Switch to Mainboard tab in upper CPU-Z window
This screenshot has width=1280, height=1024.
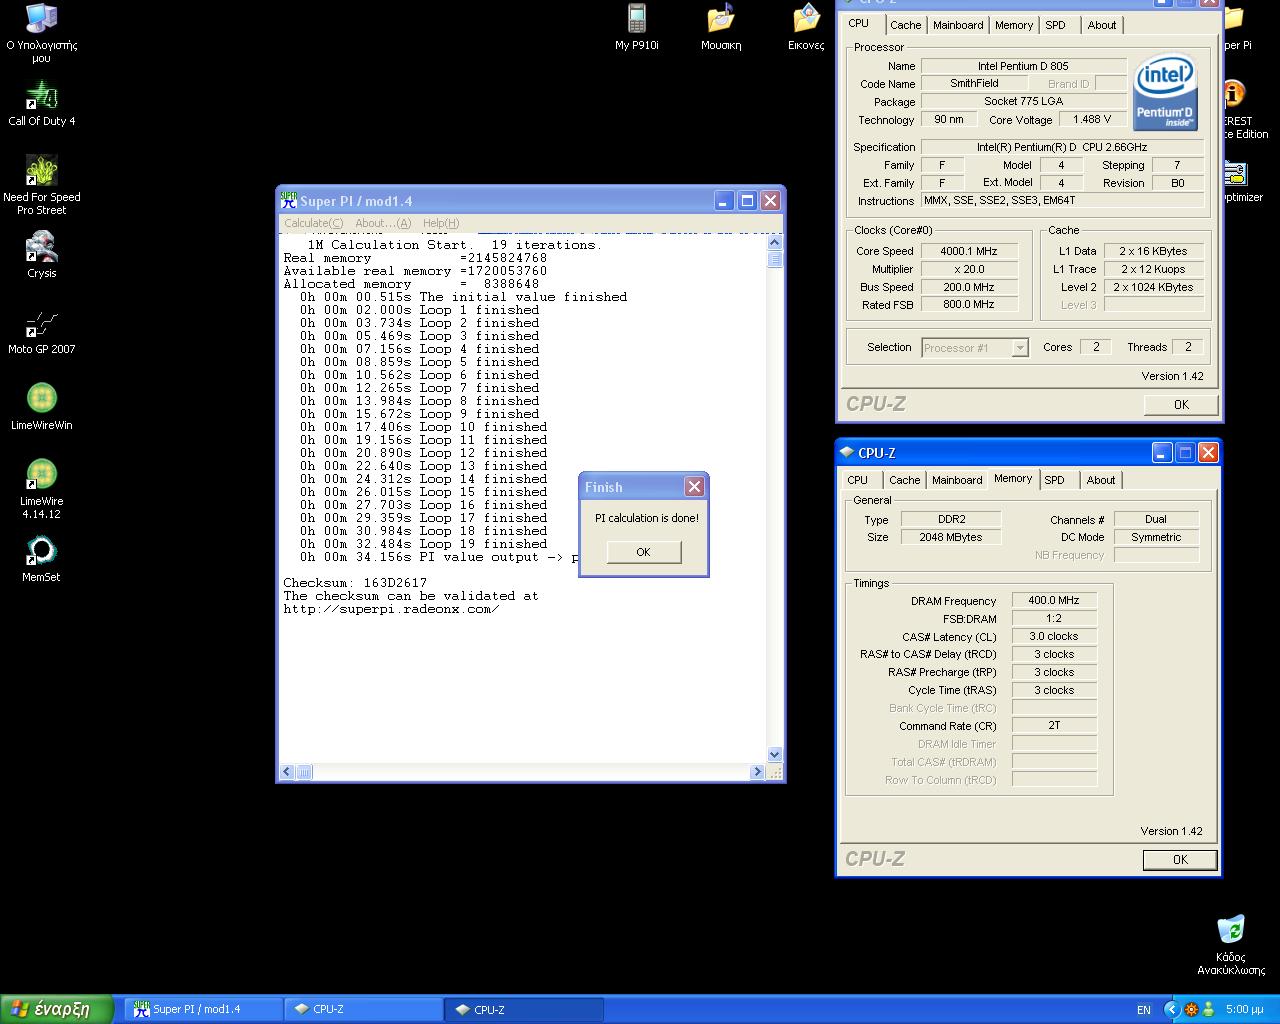click(958, 25)
